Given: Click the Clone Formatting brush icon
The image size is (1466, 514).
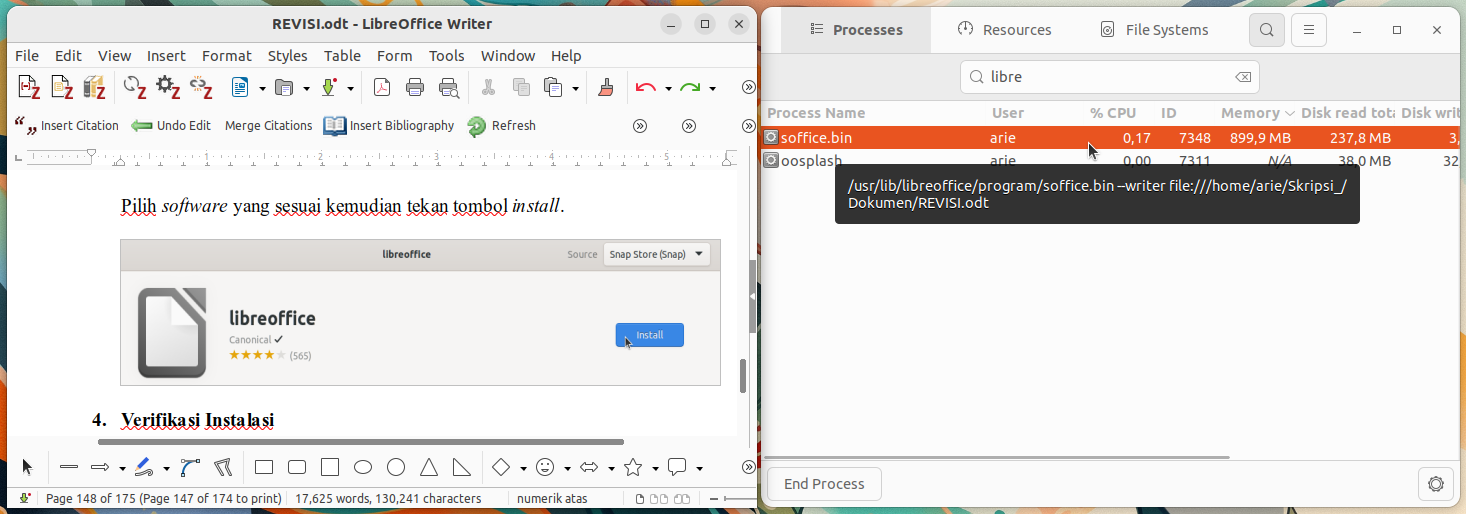Looking at the screenshot, I should [x=605, y=88].
